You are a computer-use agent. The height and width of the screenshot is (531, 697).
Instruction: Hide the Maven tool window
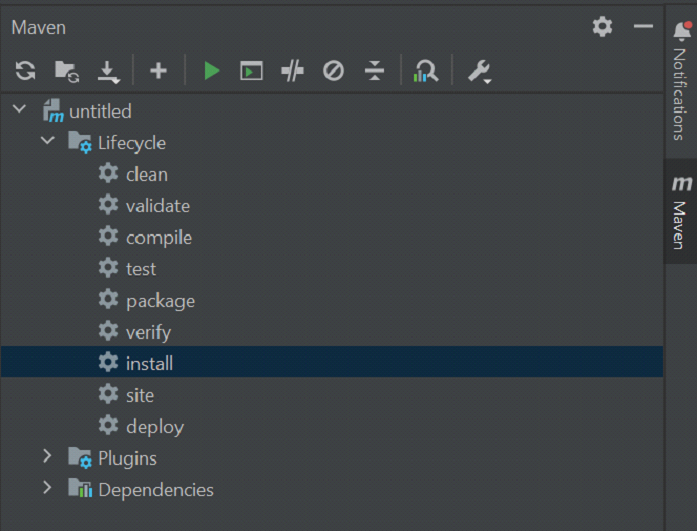[x=643, y=27]
